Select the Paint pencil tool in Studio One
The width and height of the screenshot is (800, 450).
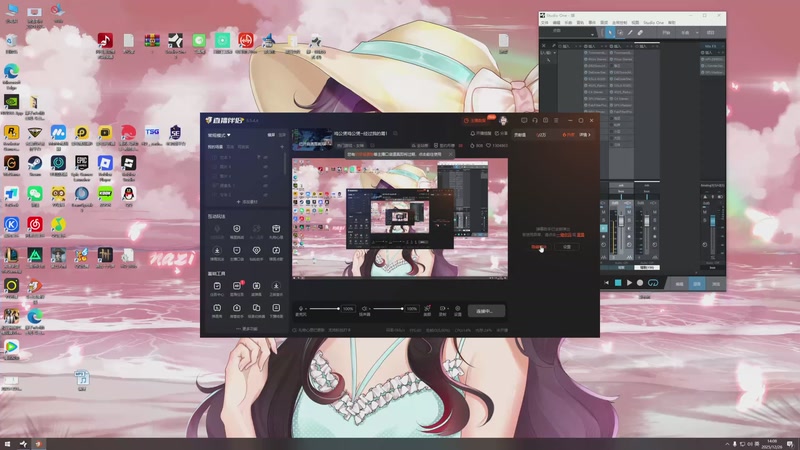(630, 32)
